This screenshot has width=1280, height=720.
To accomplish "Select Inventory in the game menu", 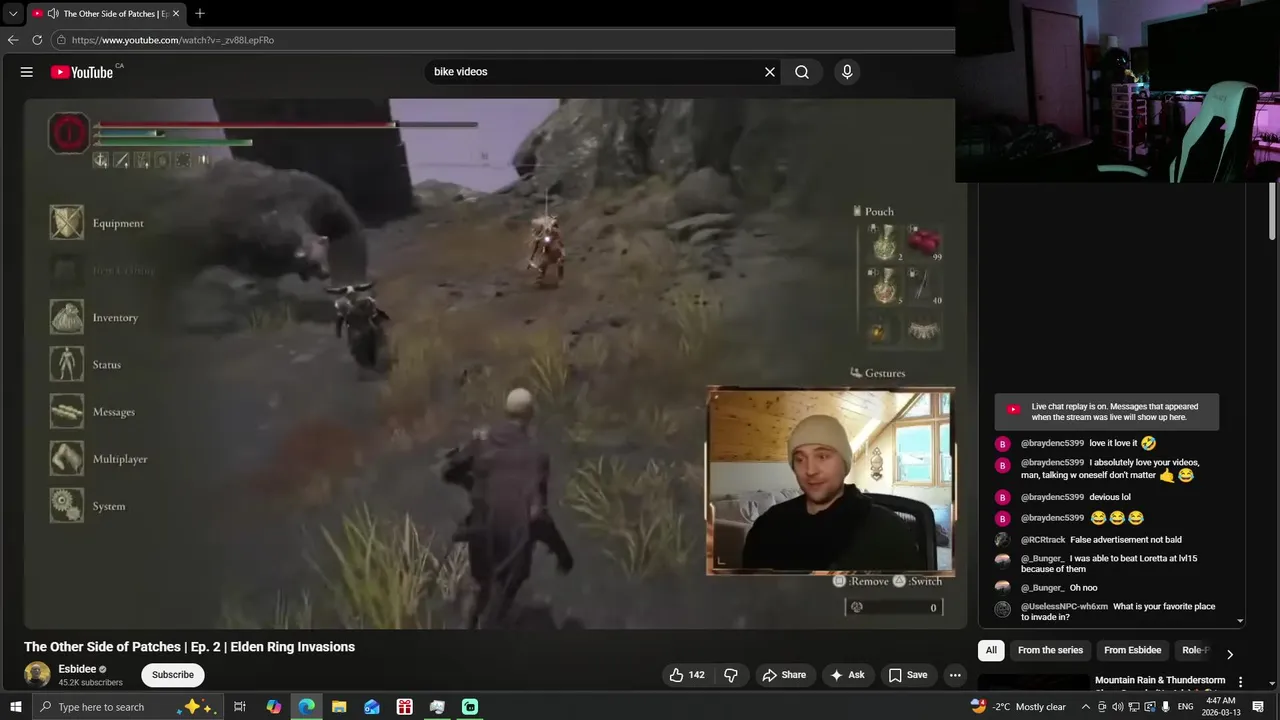I will [x=95, y=317].
